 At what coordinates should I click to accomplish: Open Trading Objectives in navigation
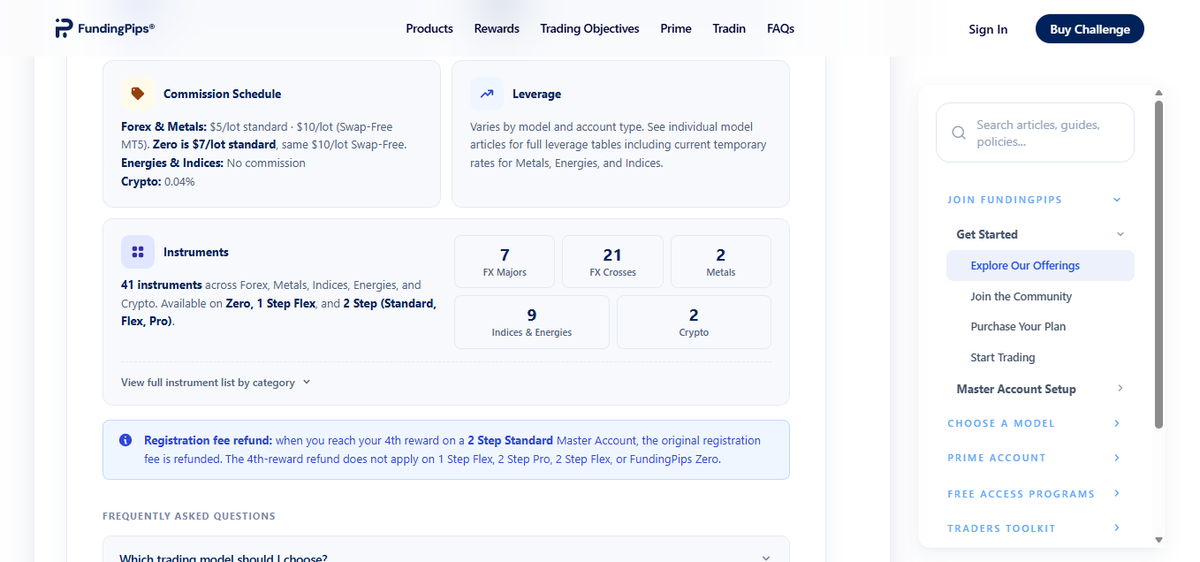point(590,28)
